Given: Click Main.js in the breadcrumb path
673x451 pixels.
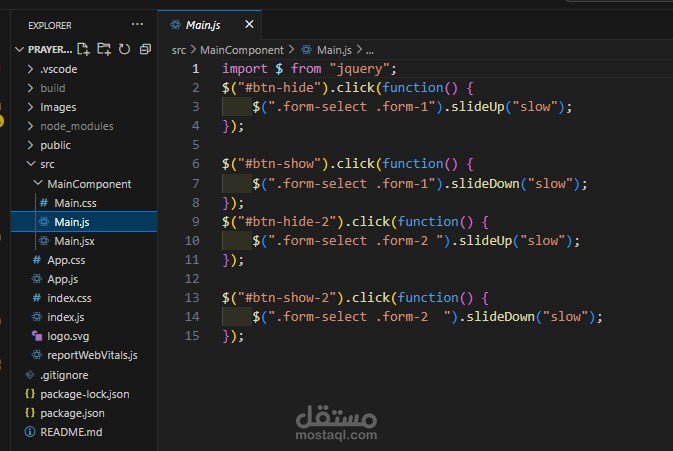Looking at the screenshot, I should tap(334, 50).
